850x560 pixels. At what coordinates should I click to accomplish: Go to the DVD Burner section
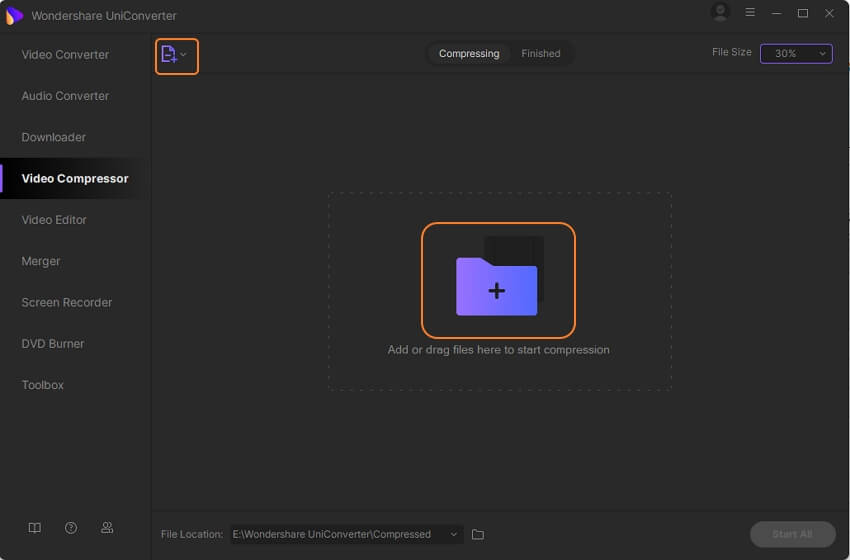pyautogui.click(x=53, y=344)
